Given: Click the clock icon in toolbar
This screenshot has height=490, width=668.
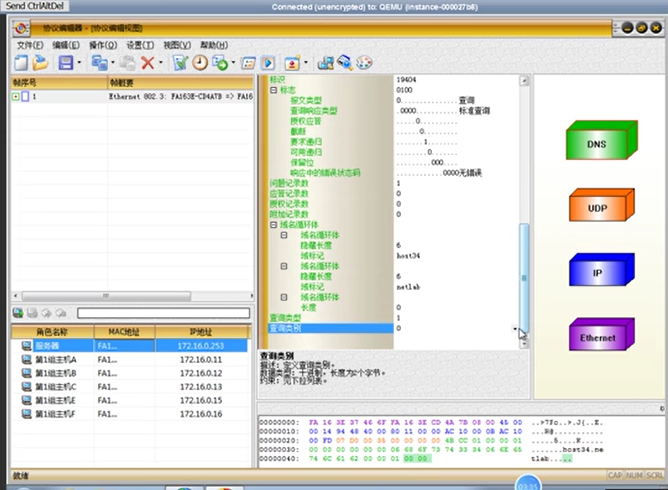Looking at the screenshot, I should click(x=200, y=63).
